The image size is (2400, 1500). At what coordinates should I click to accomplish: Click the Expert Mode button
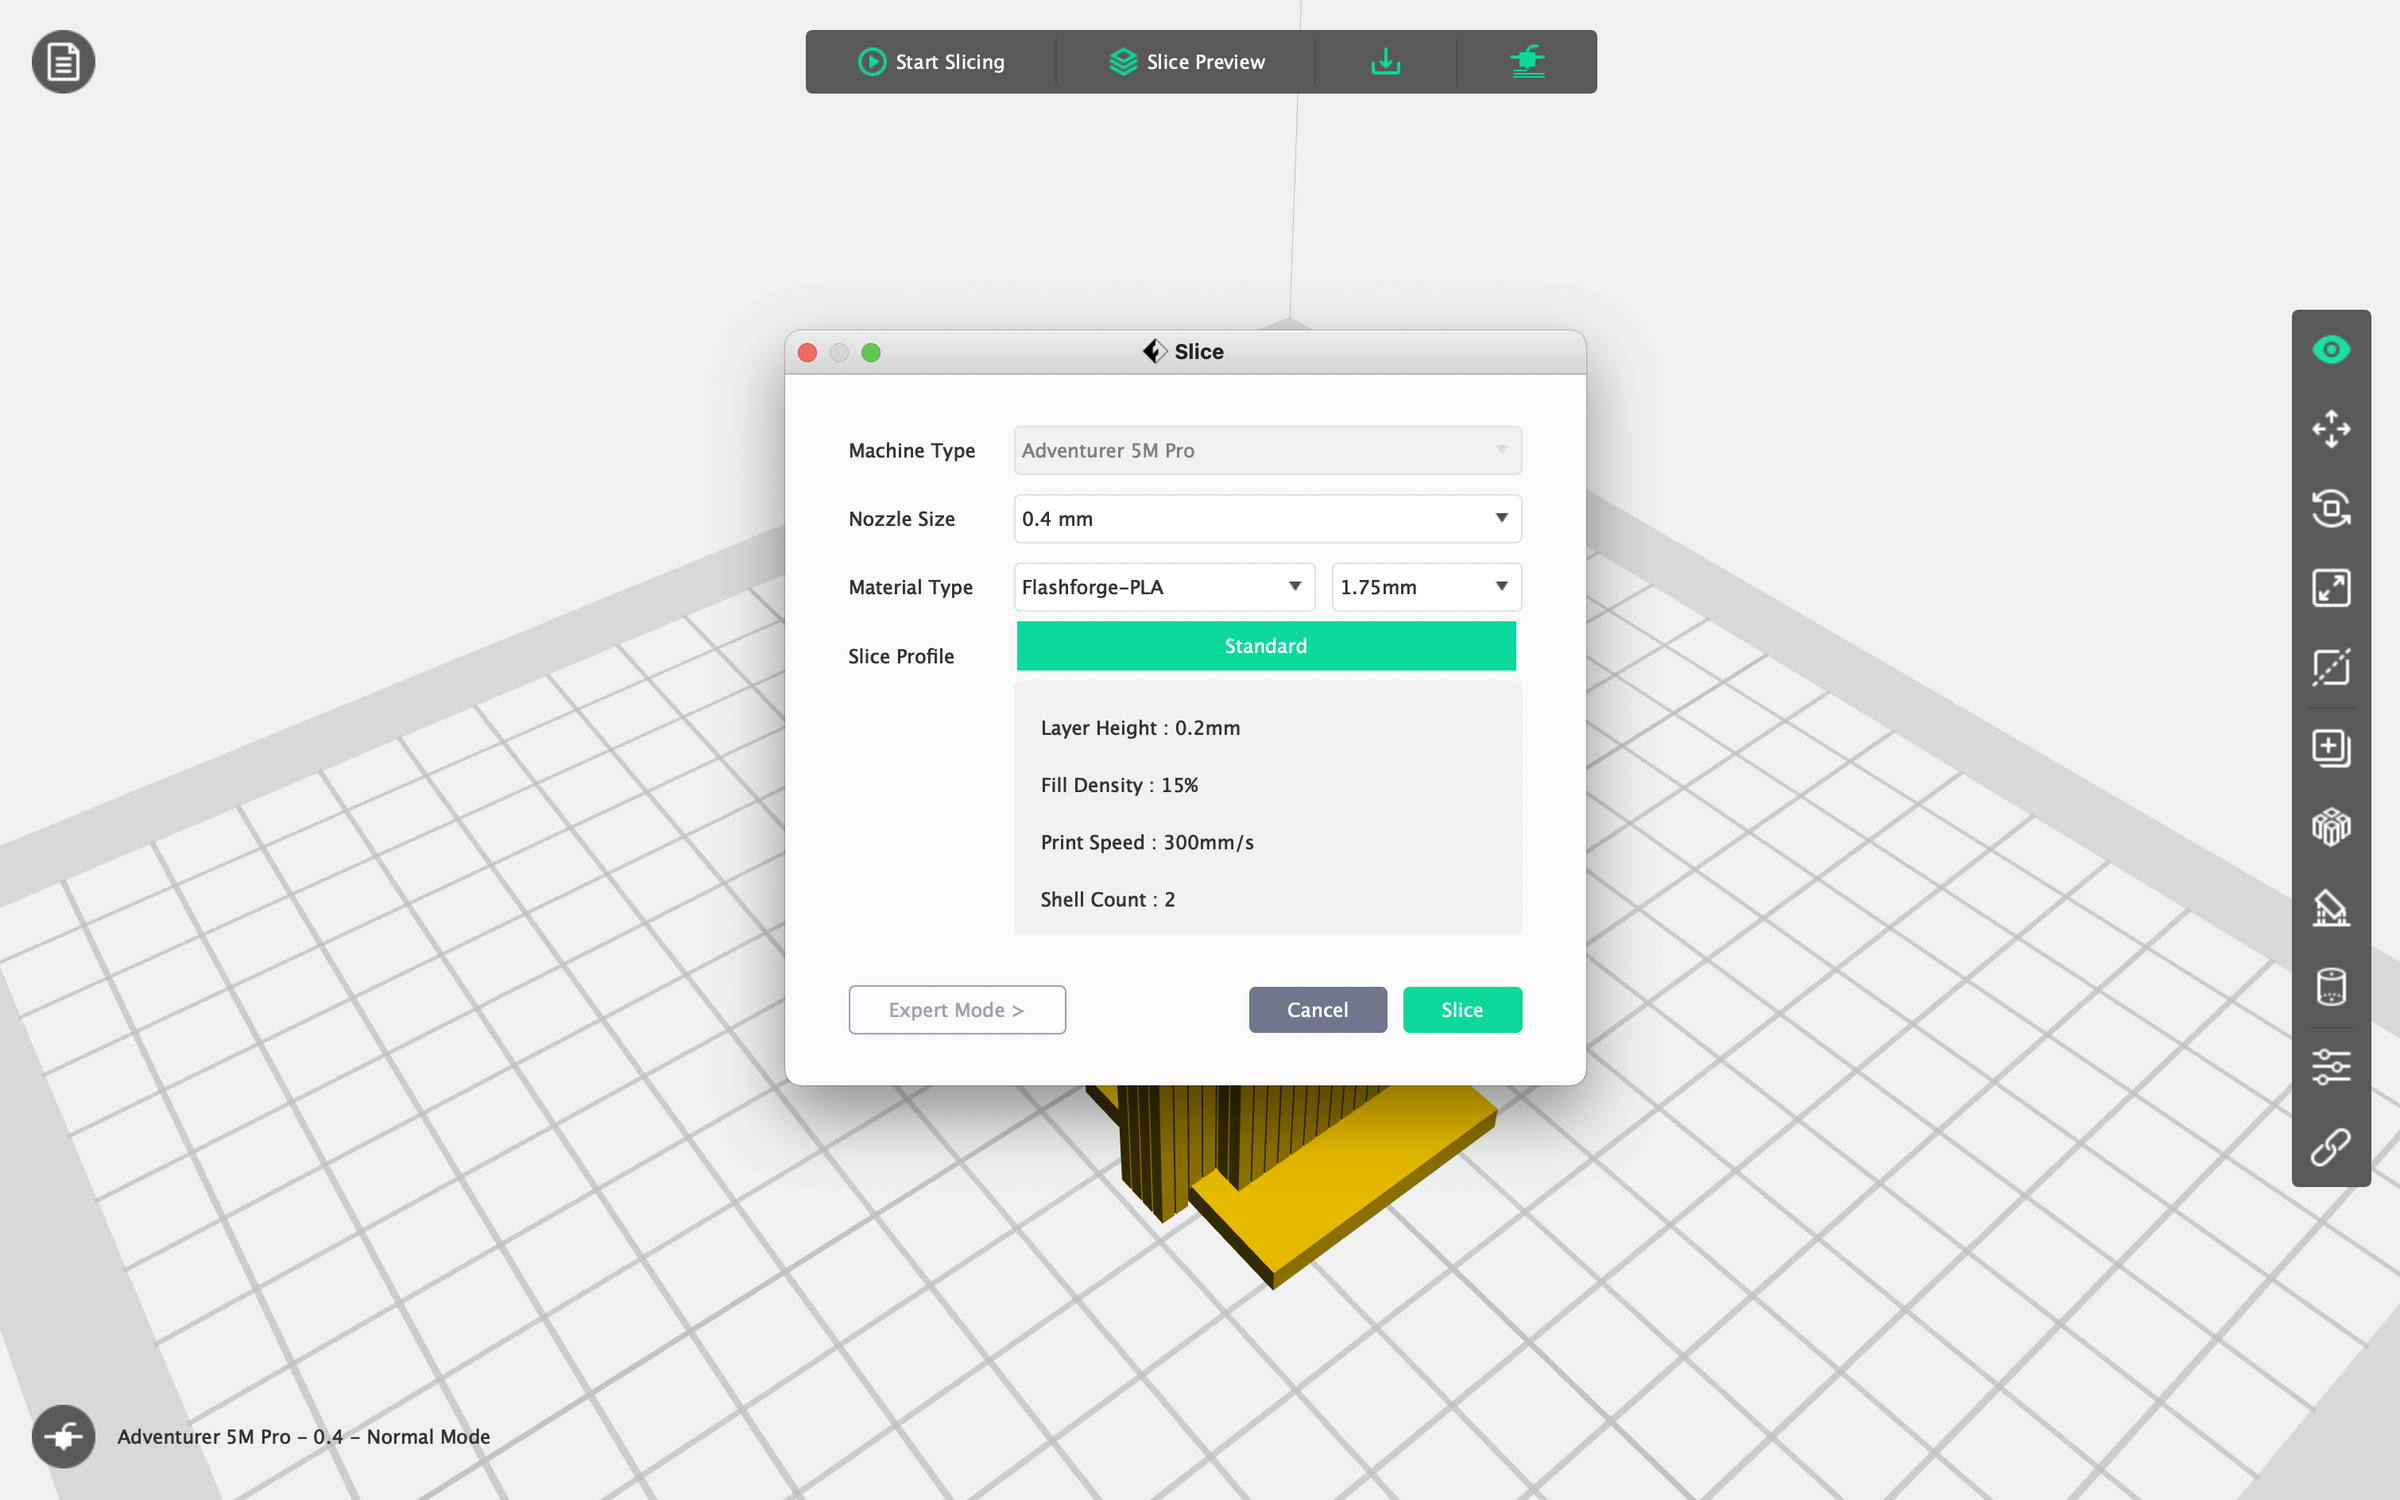click(956, 1010)
